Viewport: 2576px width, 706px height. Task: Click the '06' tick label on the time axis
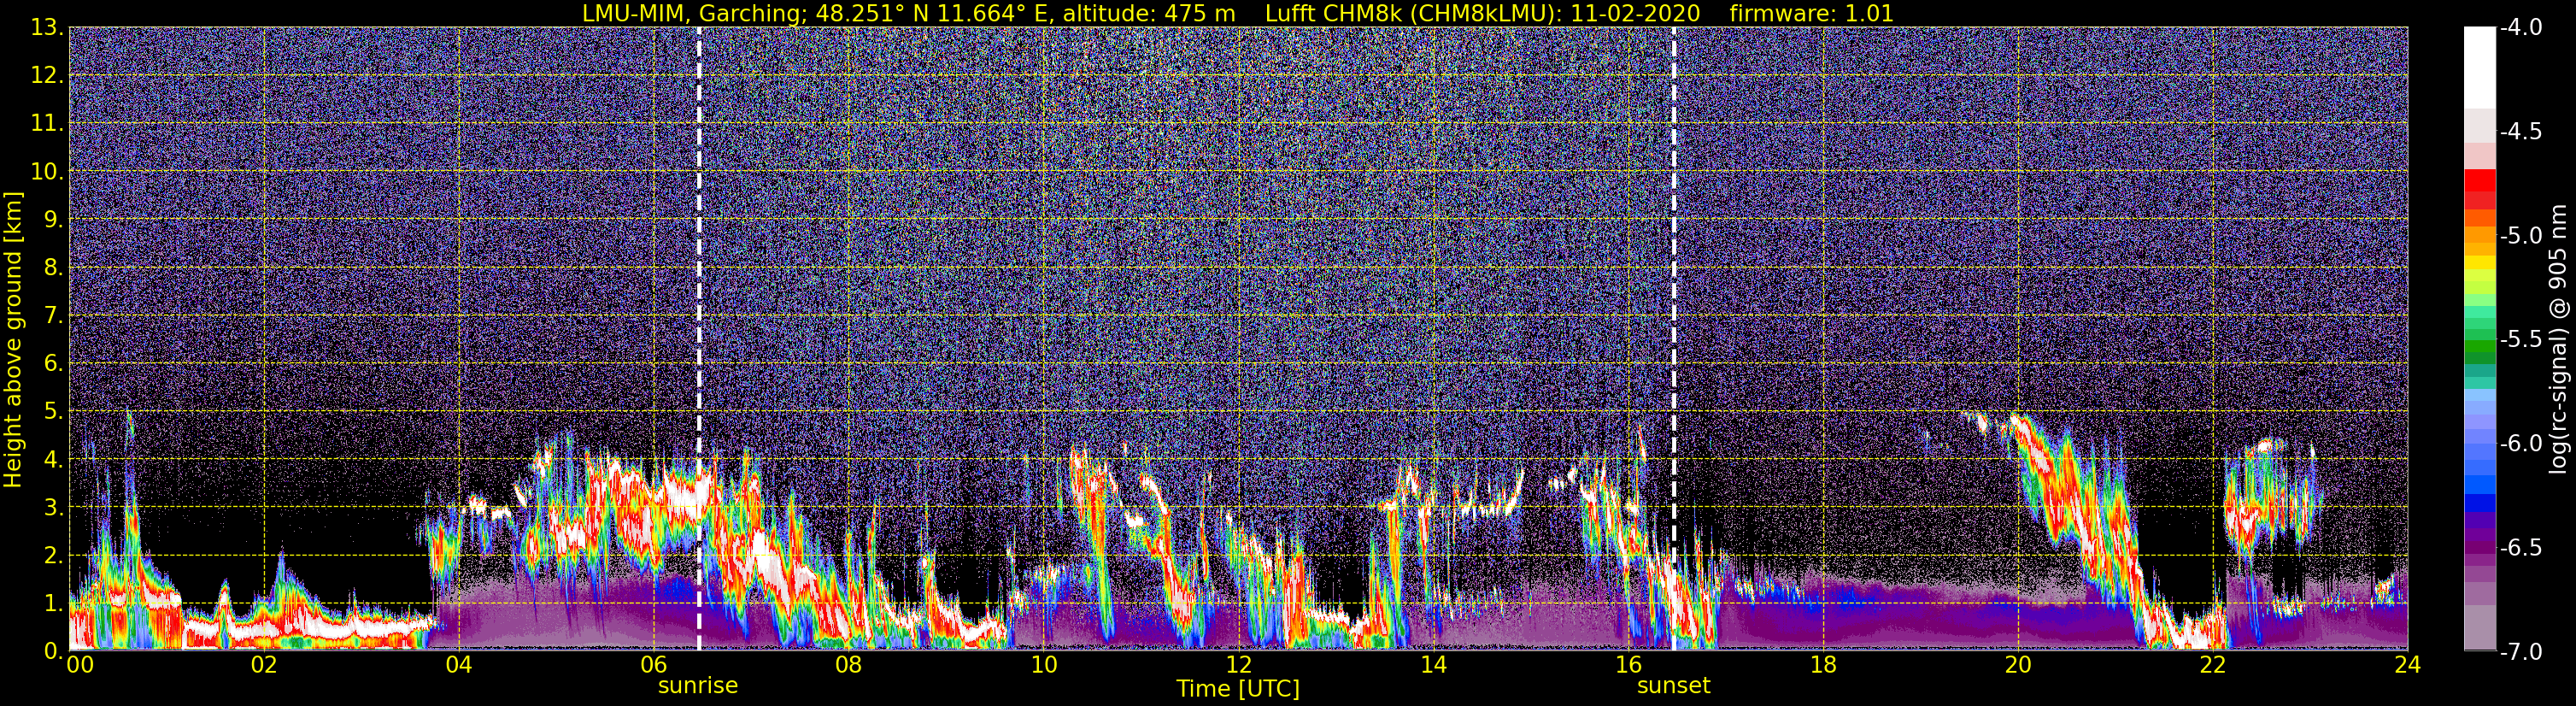[x=653, y=665]
